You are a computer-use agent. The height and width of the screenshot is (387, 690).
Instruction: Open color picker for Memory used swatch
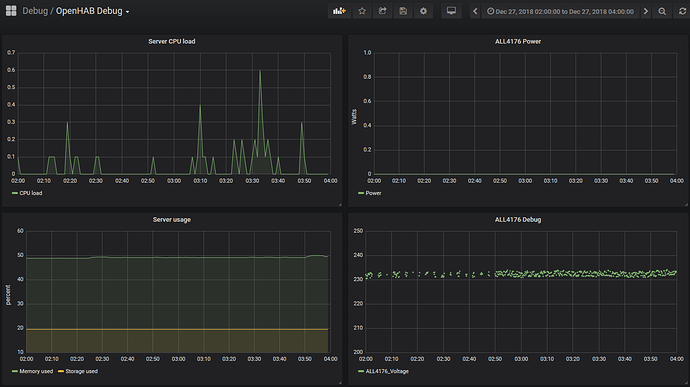(15, 372)
